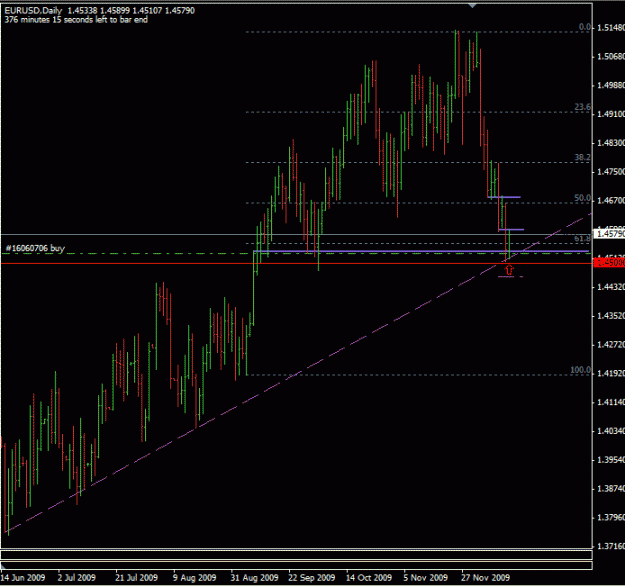Click the 1.3874 price axis label
This screenshot has width=625, height=587.
[610, 489]
